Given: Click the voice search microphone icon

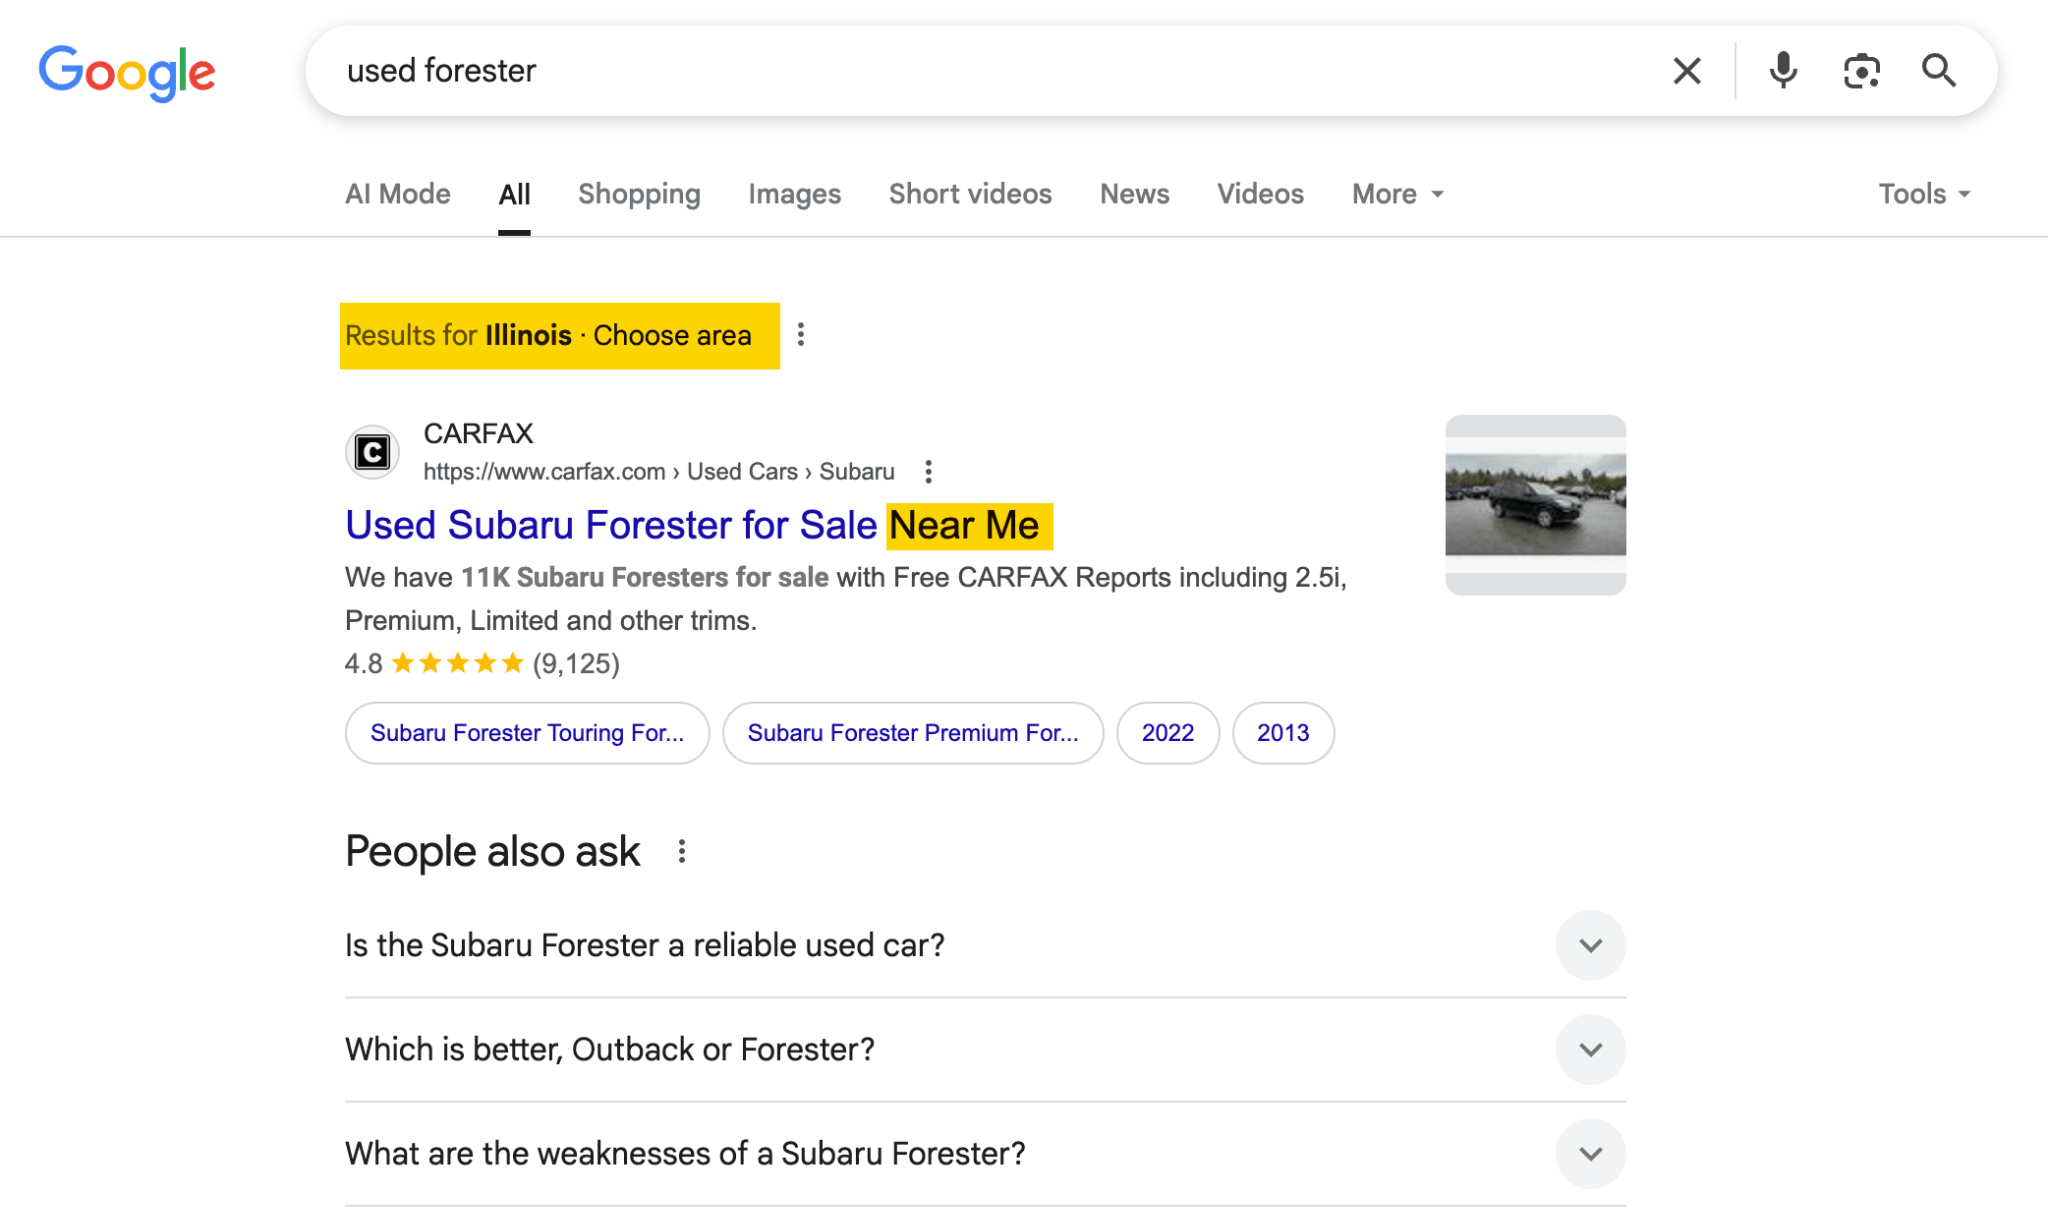Looking at the screenshot, I should point(1783,70).
